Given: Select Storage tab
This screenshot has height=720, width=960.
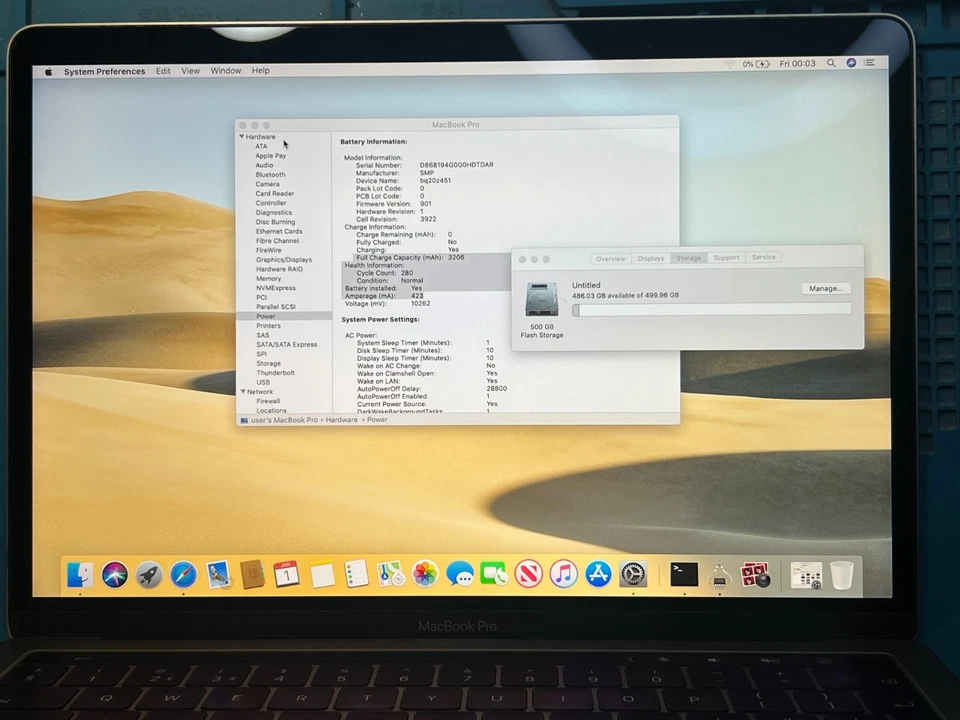Looking at the screenshot, I should pyautogui.click(x=688, y=258).
